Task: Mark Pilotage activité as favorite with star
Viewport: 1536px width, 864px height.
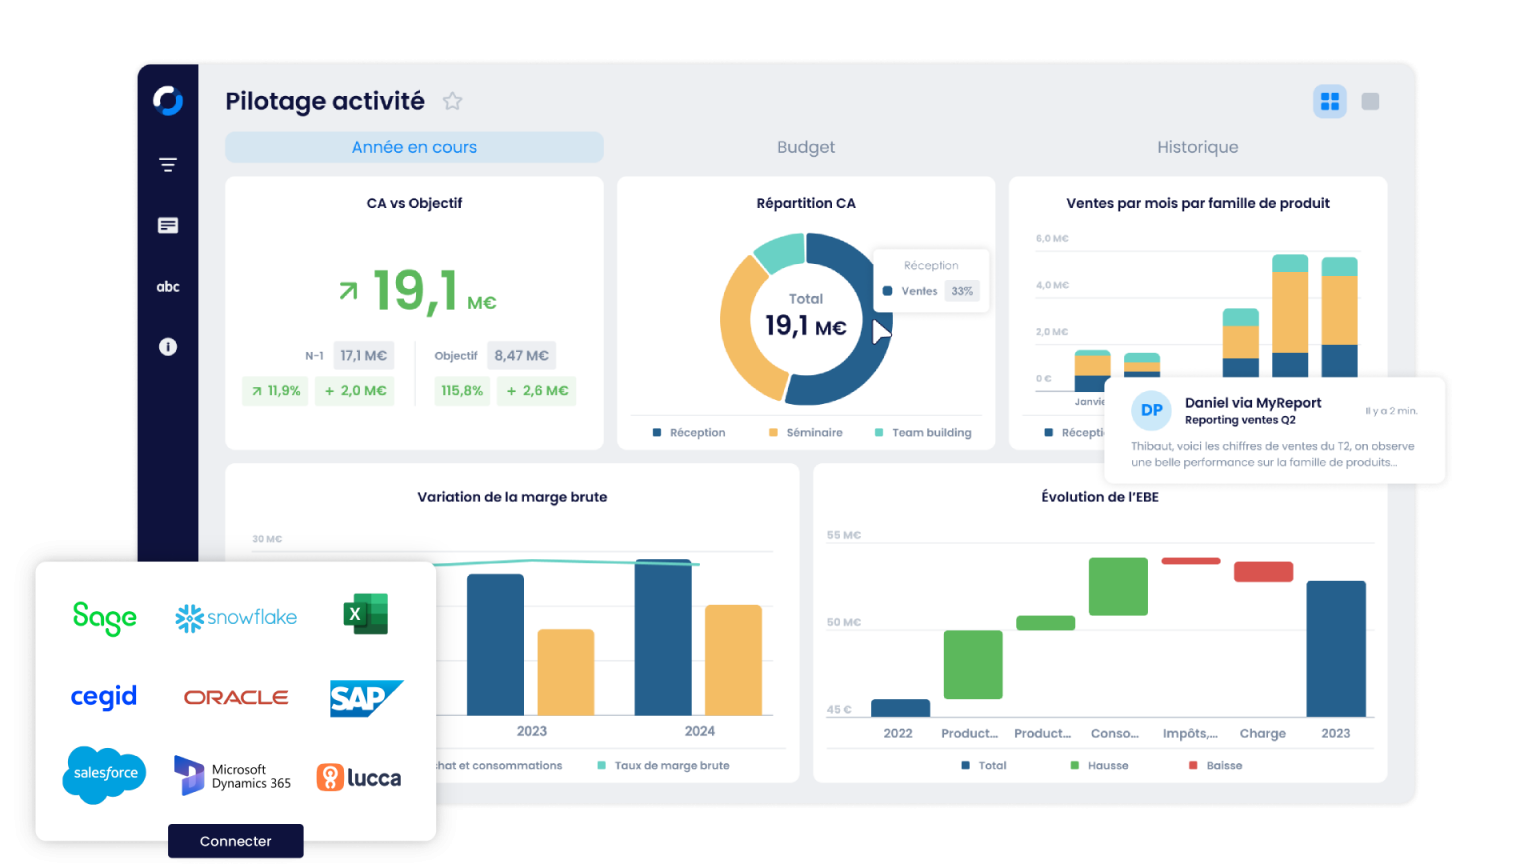Action: coord(453,101)
